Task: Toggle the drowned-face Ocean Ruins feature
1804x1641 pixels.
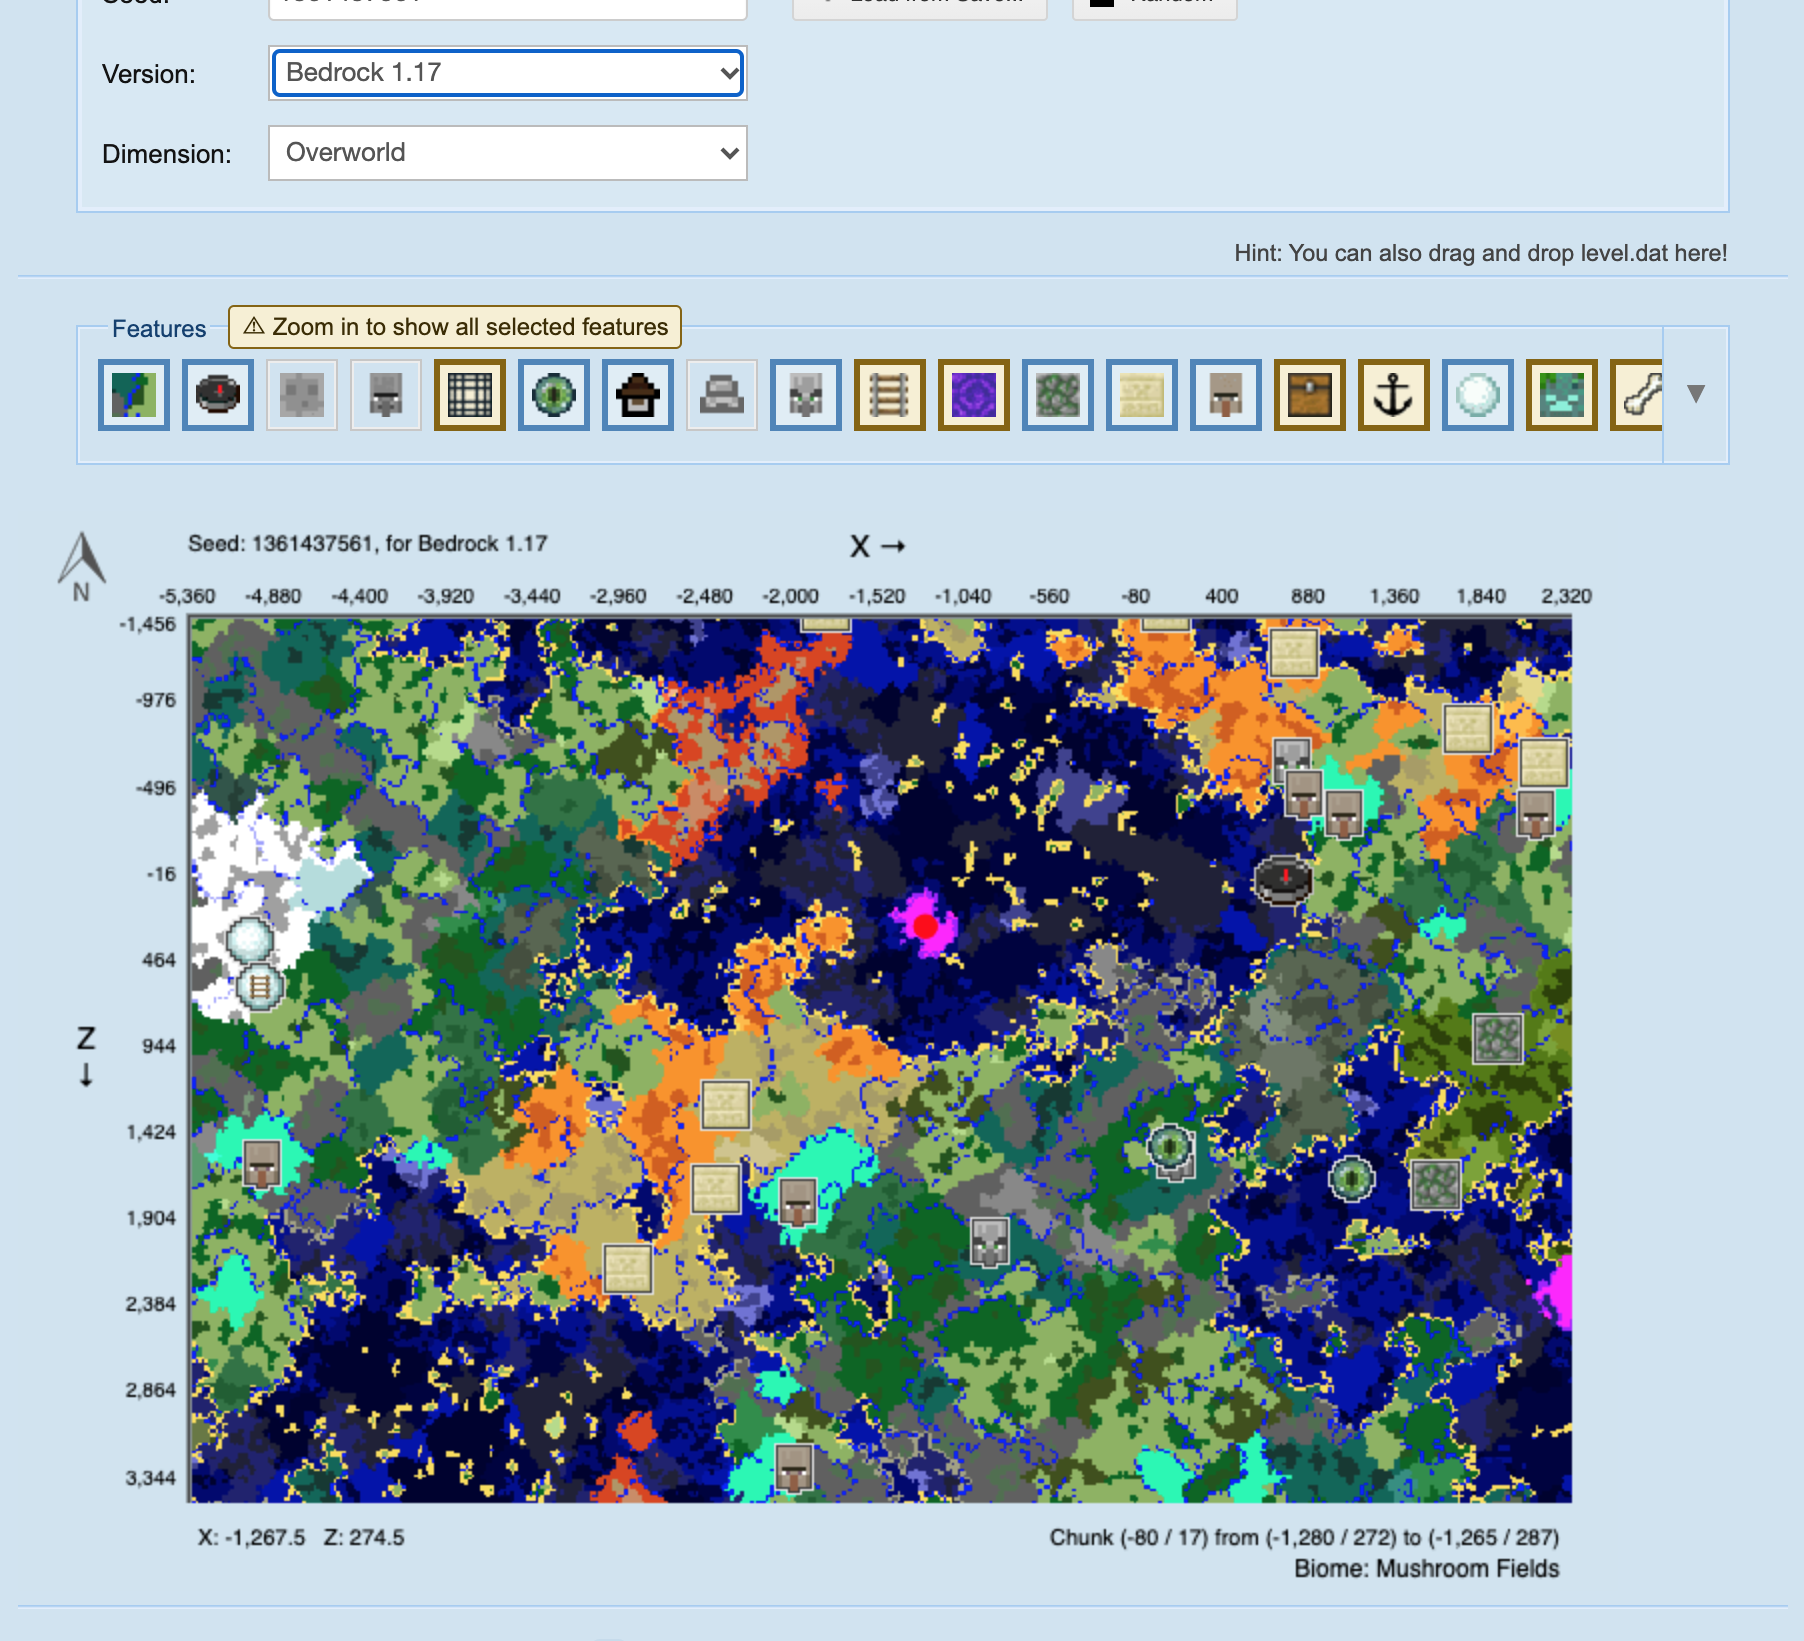Action: pos(1562,395)
